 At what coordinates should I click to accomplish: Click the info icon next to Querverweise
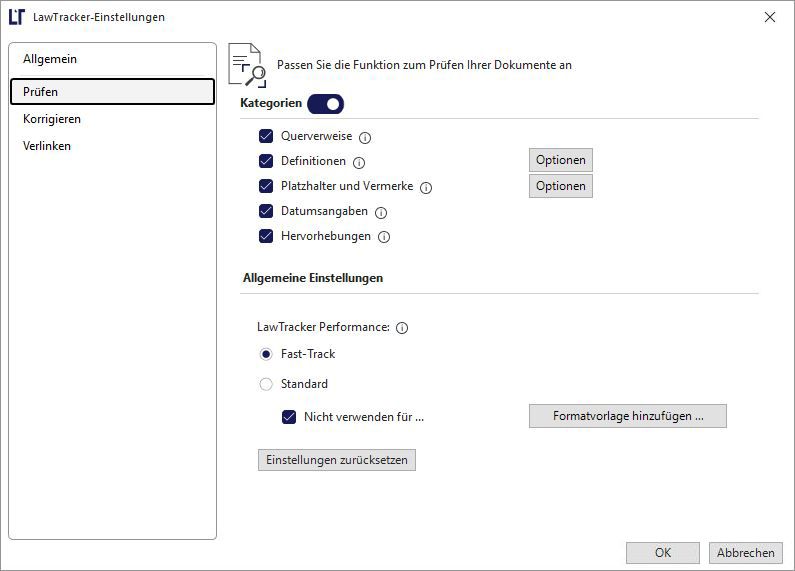click(x=365, y=137)
